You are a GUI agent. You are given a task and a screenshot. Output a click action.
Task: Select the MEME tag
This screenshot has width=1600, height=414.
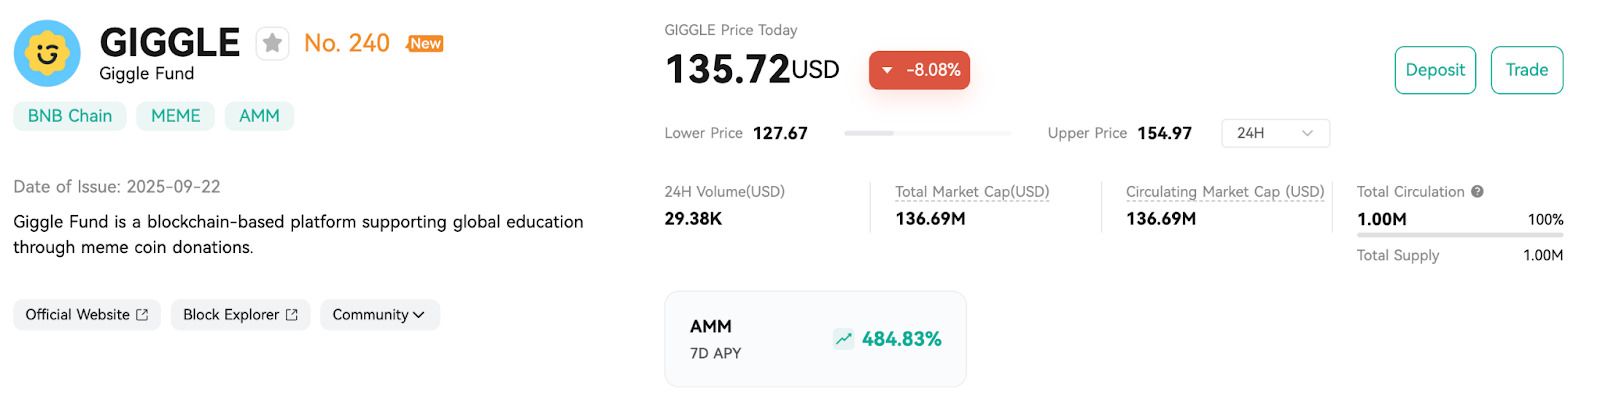pos(176,116)
